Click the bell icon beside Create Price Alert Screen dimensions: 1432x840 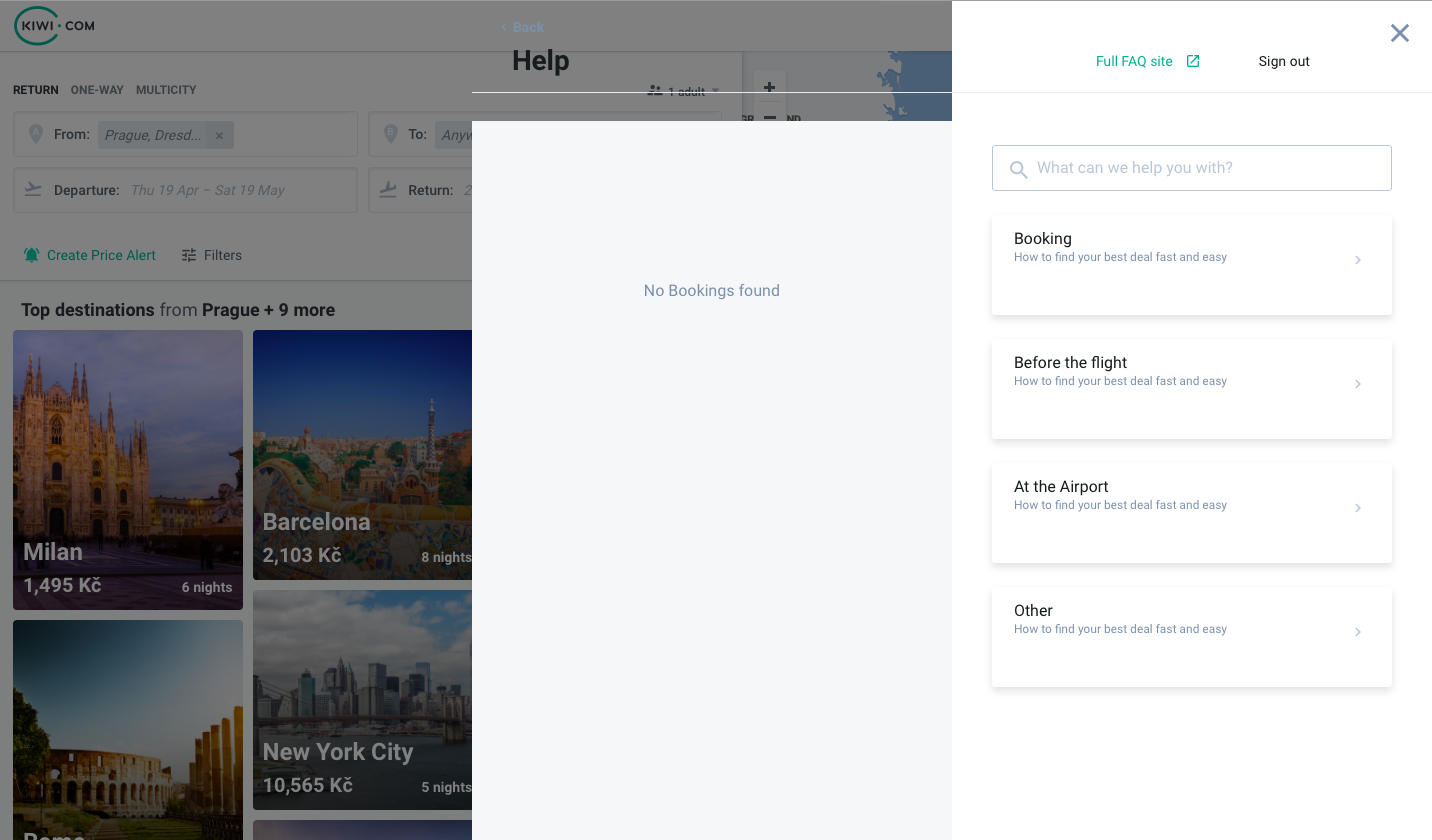[32, 255]
